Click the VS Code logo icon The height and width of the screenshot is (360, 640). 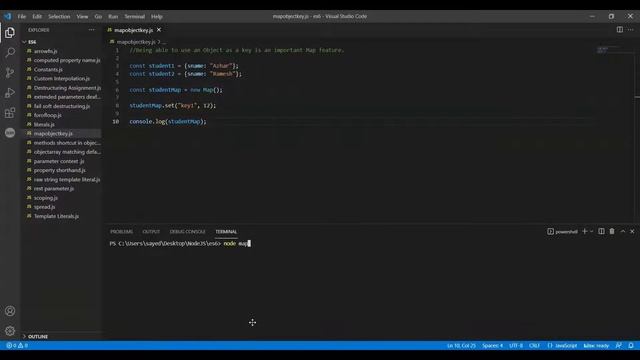[8, 16]
